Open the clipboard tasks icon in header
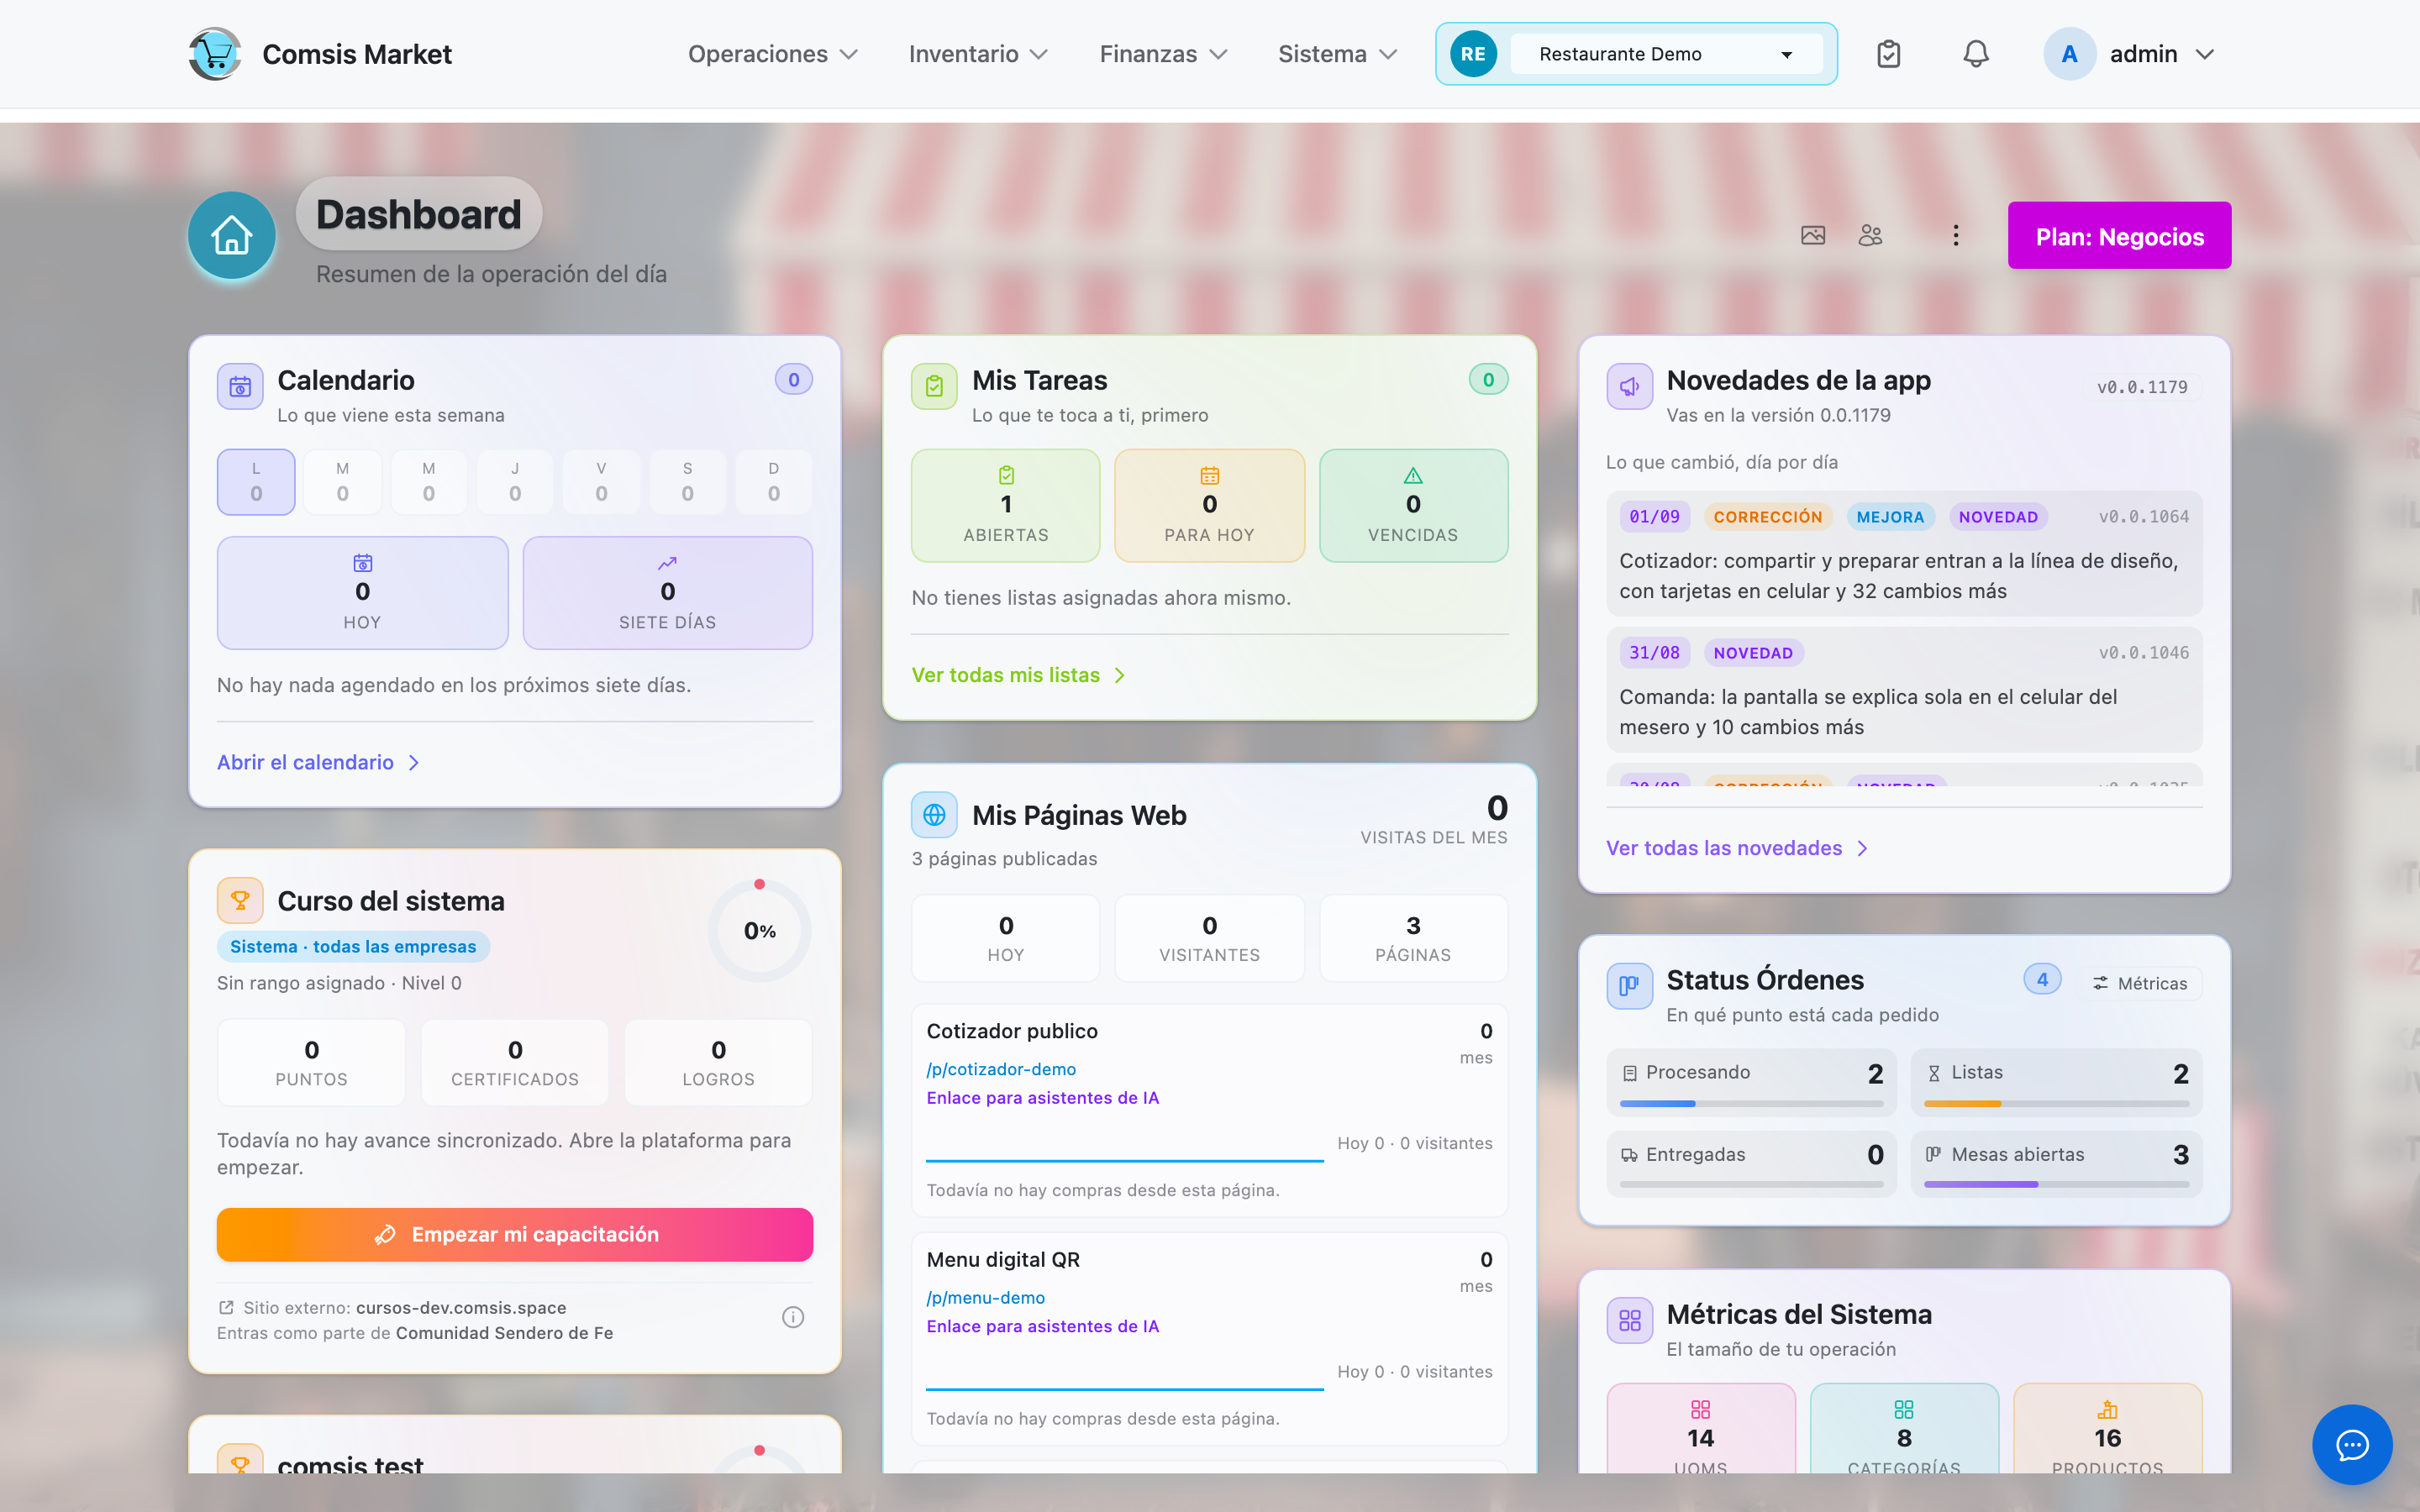Viewport: 2420px width, 1512px height. coord(1888,54)
